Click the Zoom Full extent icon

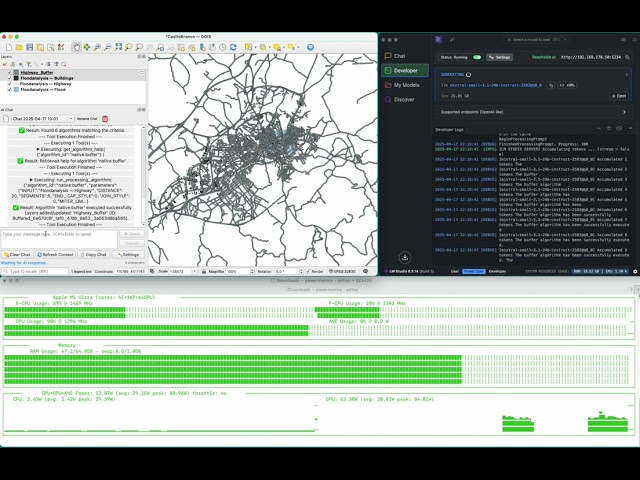click(118, 47)
